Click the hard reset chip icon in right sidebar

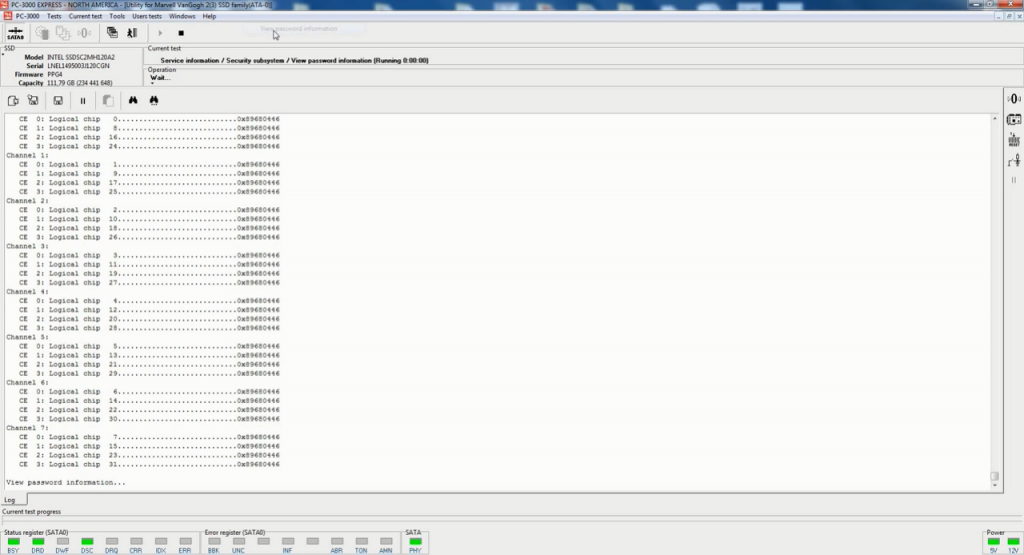tap(1014, 140)
